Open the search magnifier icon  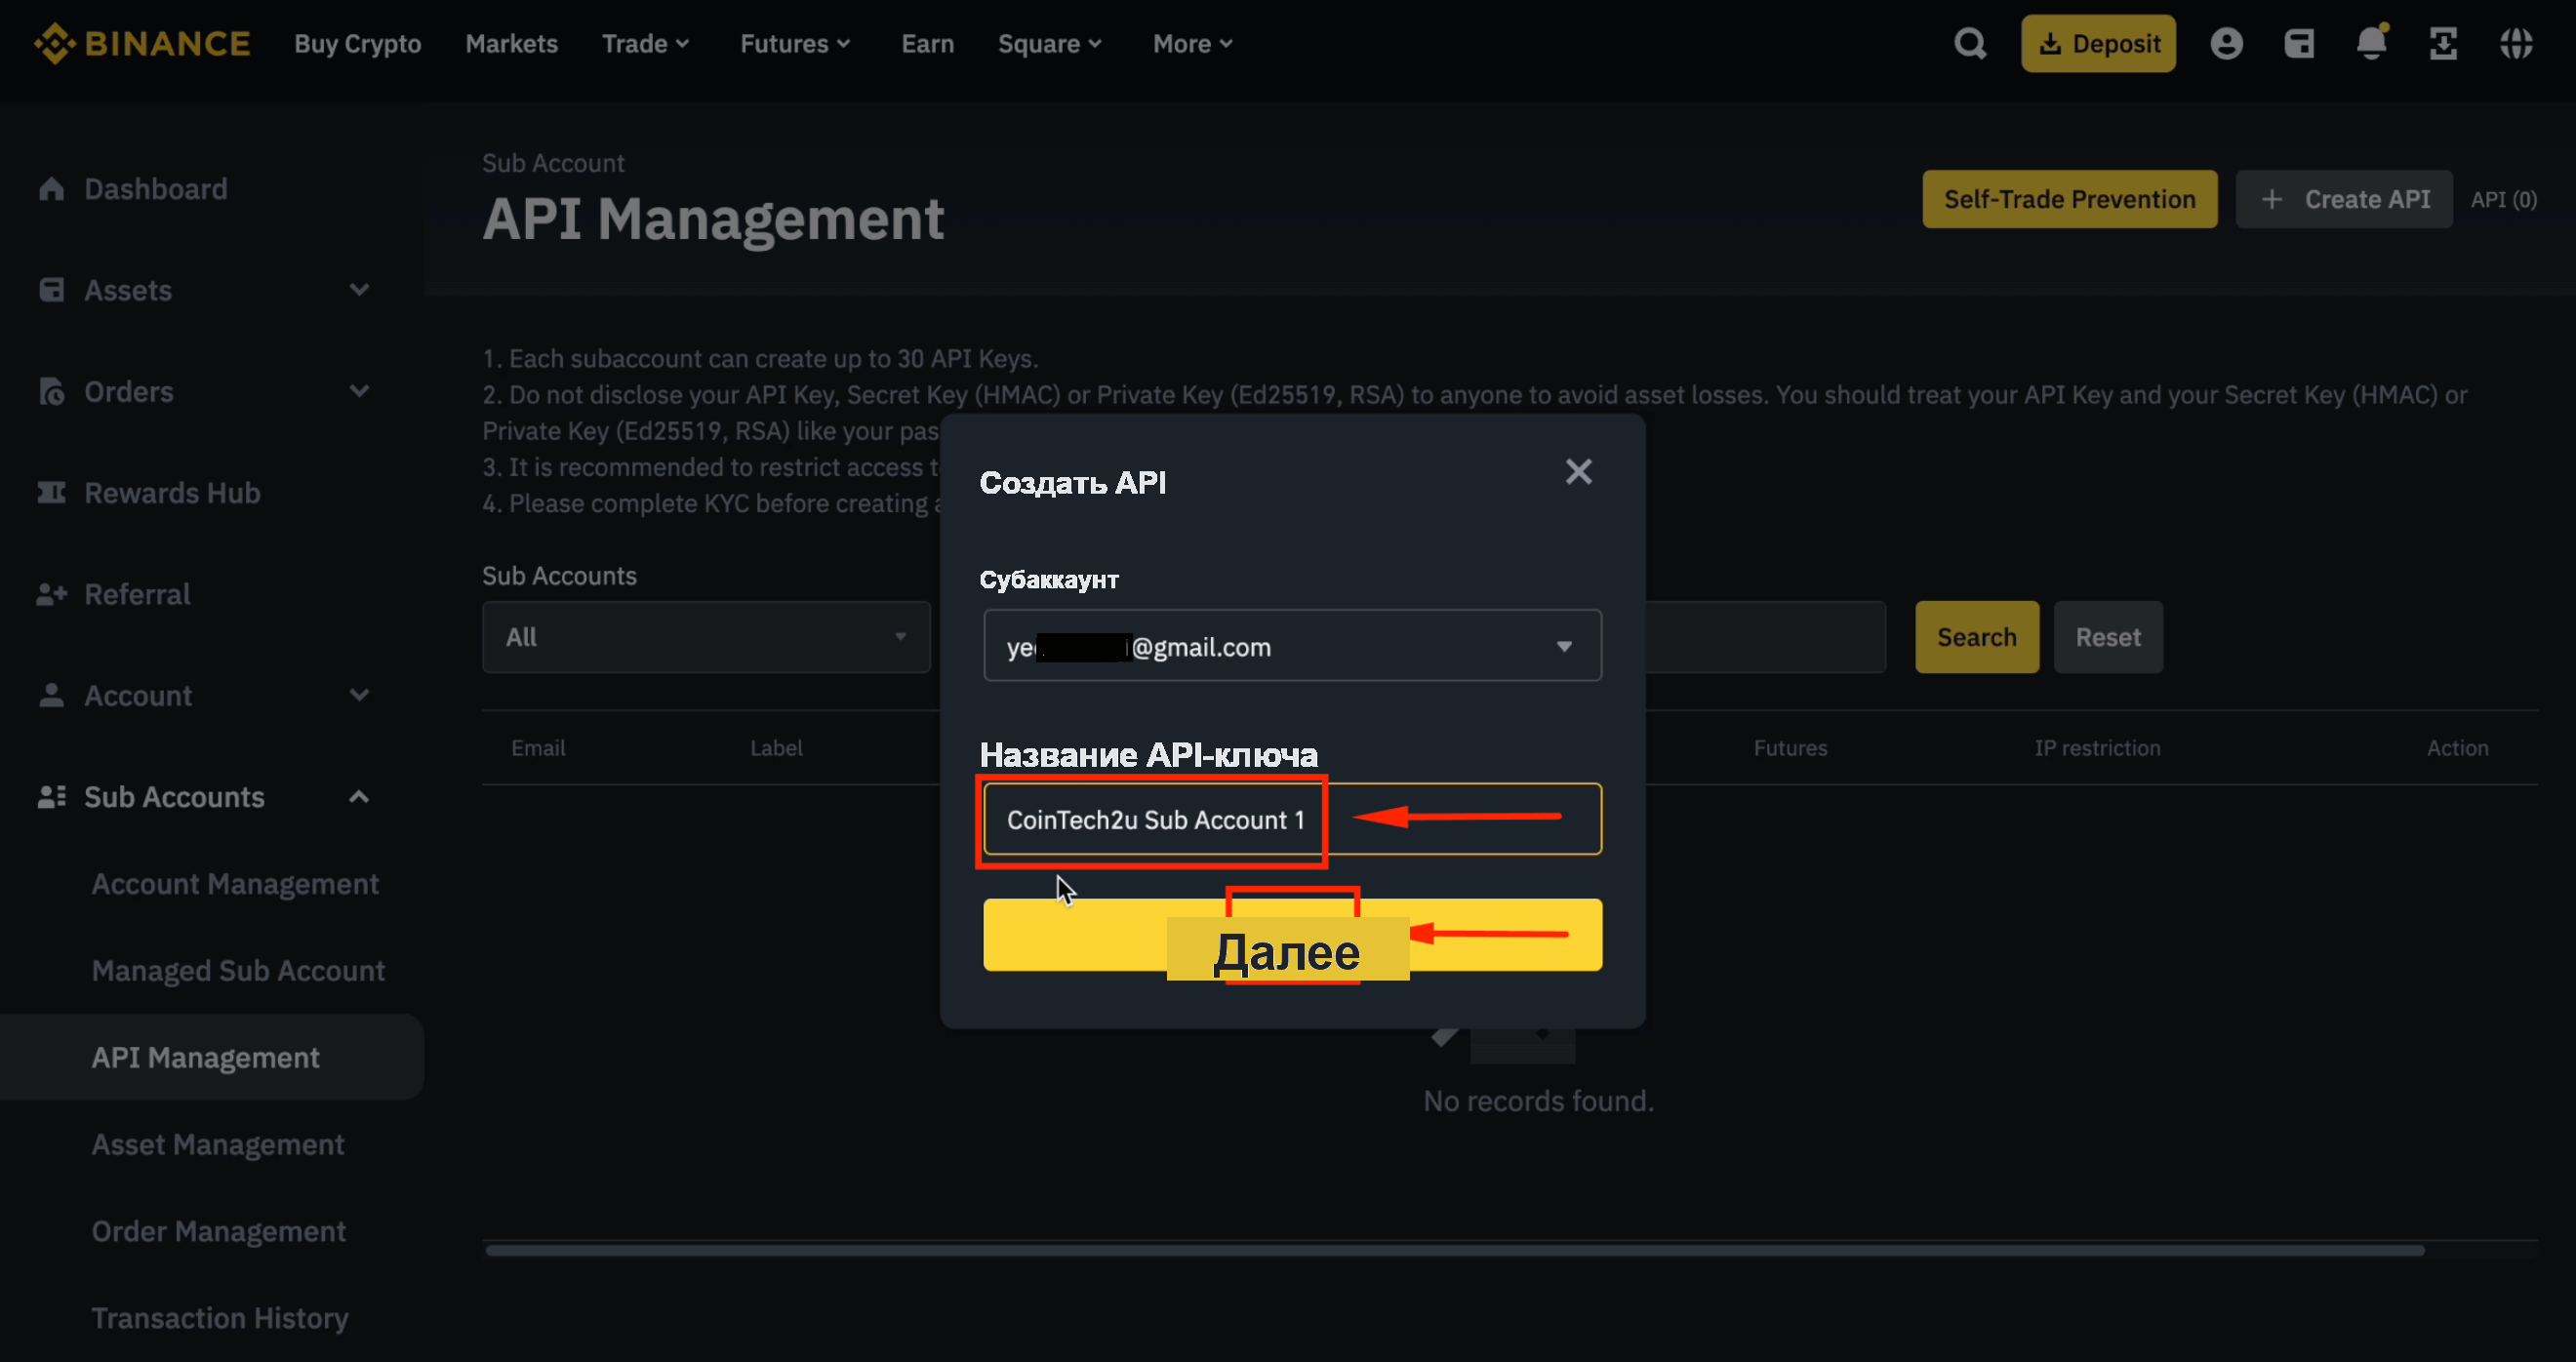click(x=1969, y=44)
